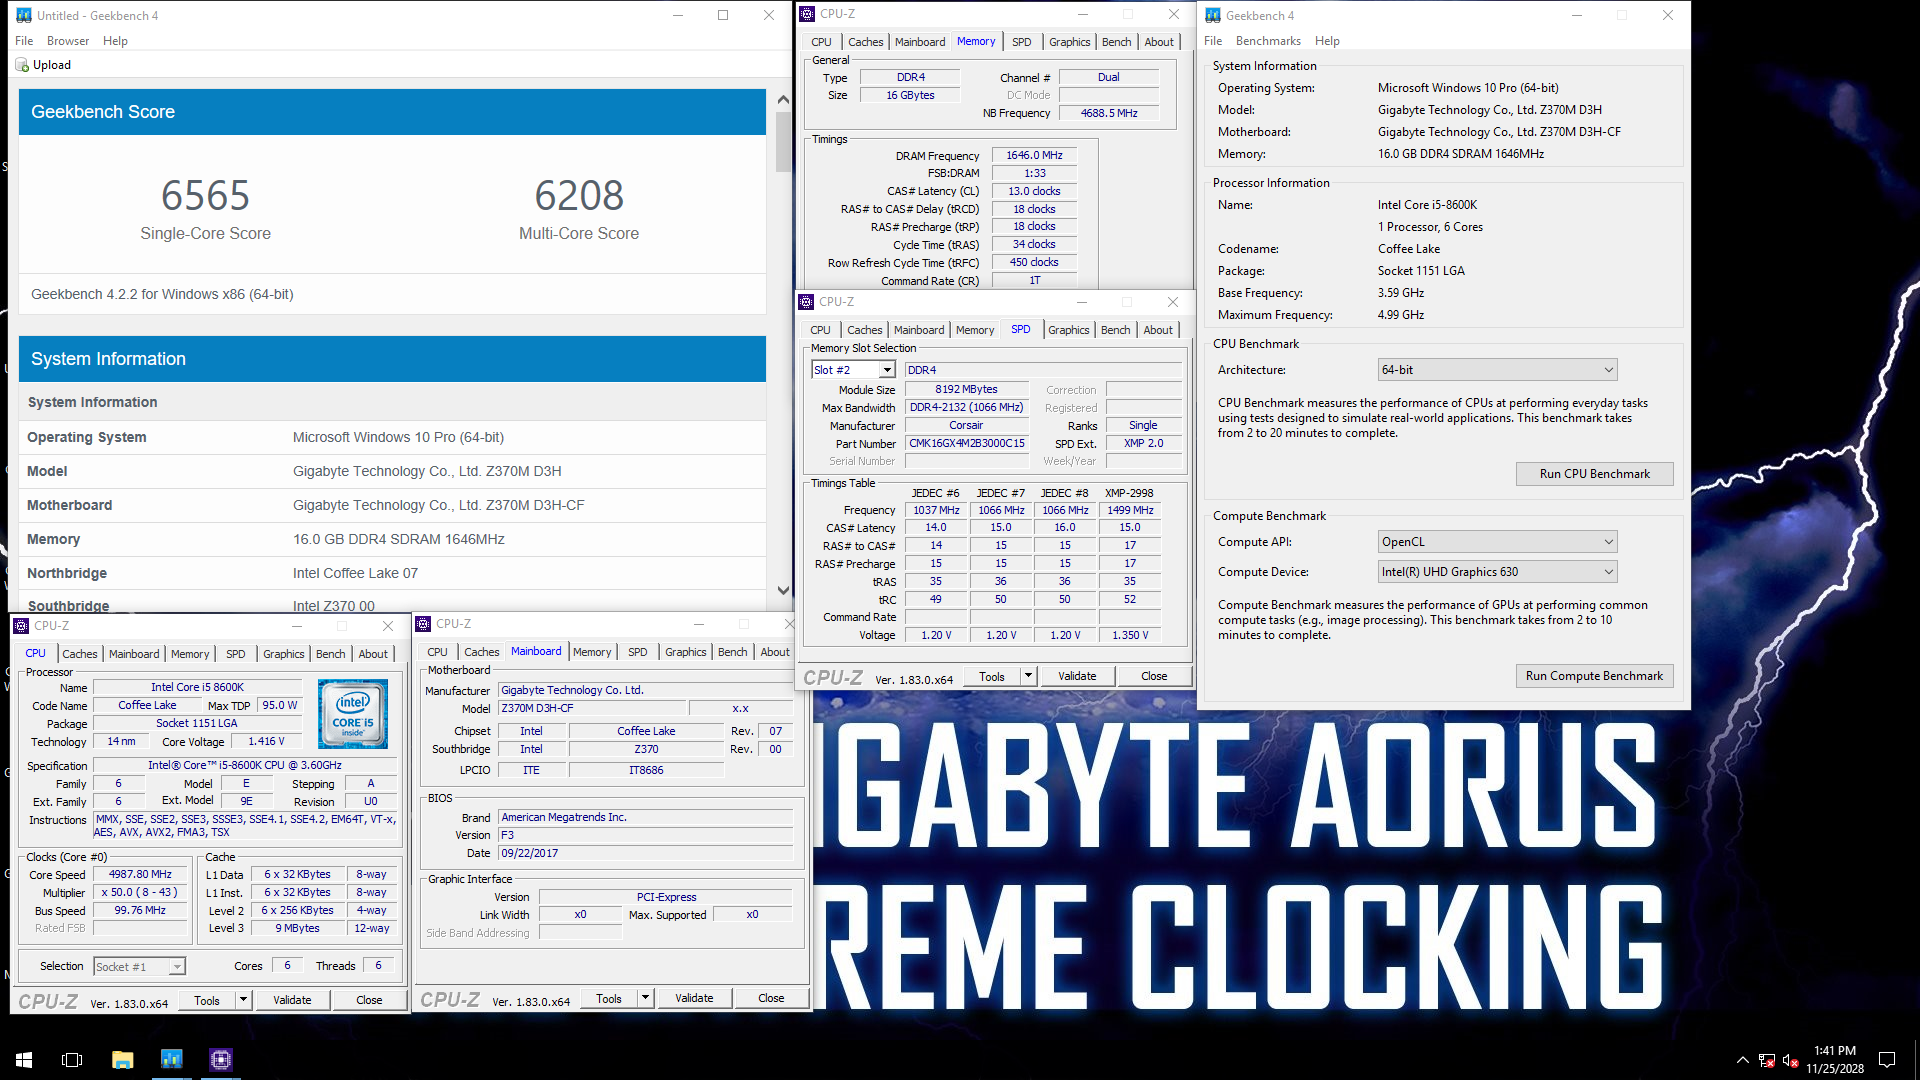Click the Geekbench results scrollbar thumb

click(x=783, y=142)
